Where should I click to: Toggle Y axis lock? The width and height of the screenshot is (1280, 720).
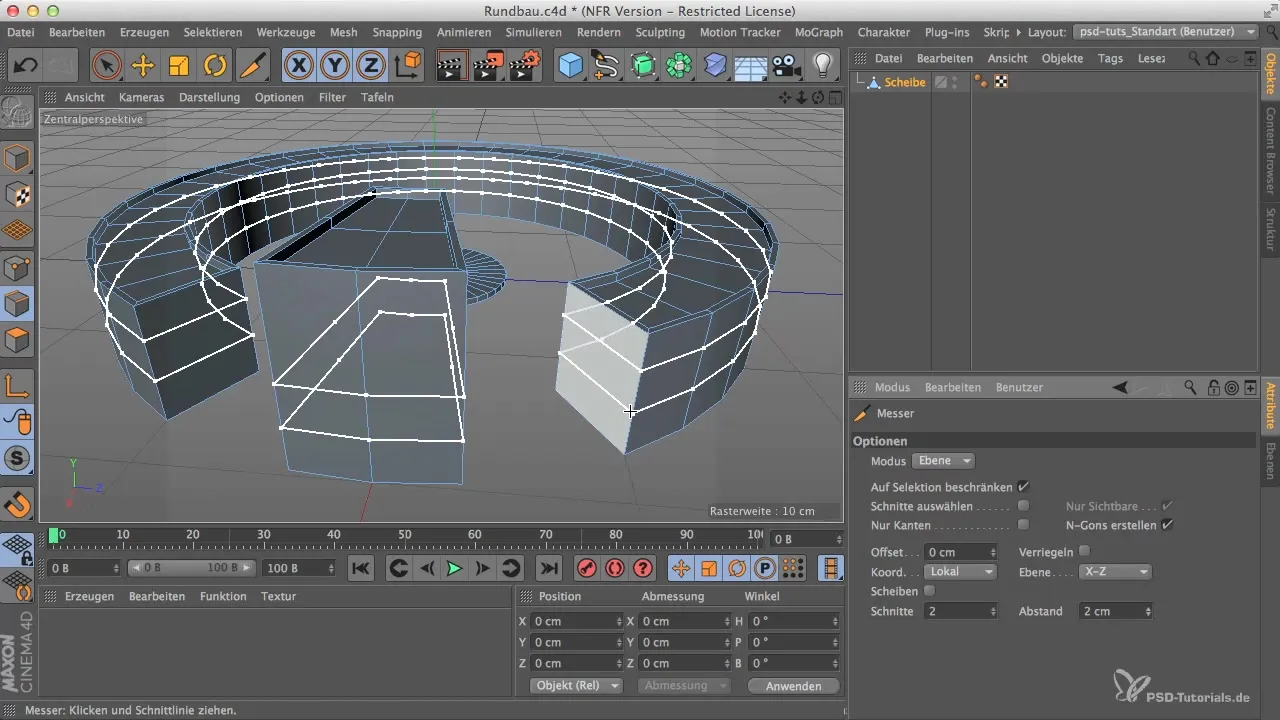335,66
